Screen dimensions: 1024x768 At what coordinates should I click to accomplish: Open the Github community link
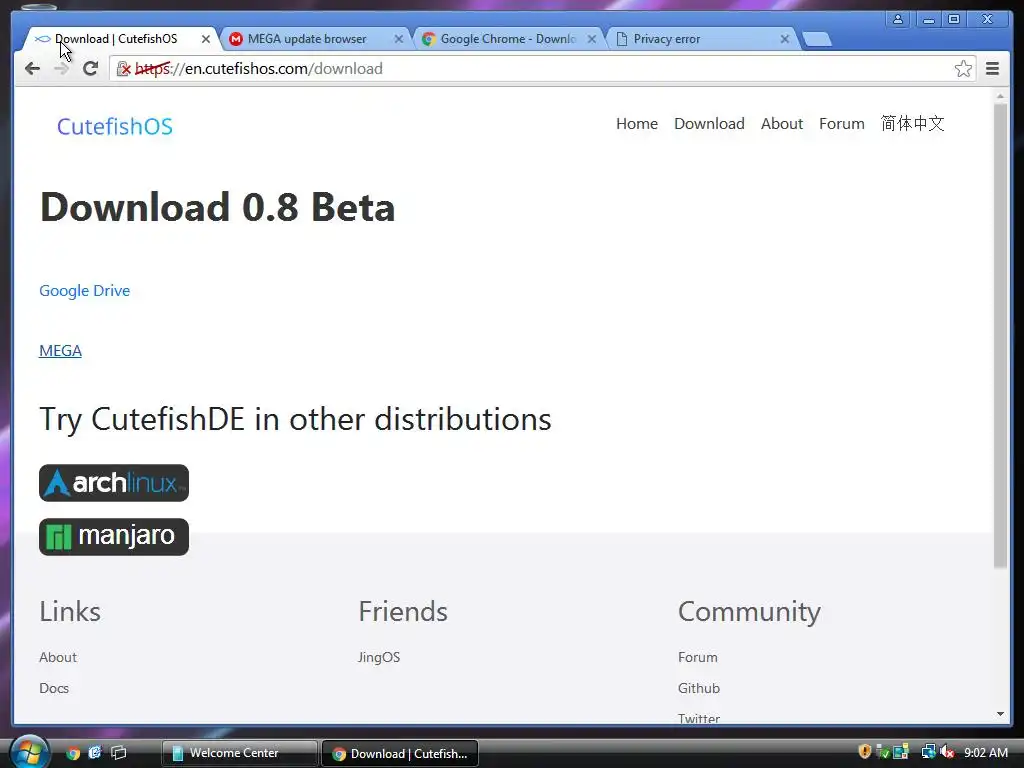coord(699,688)
